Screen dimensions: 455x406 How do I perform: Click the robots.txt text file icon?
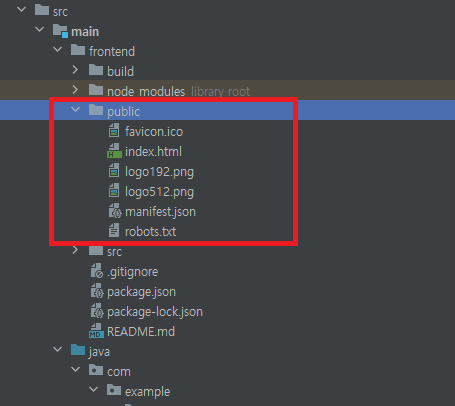click(x=114, y=230)
